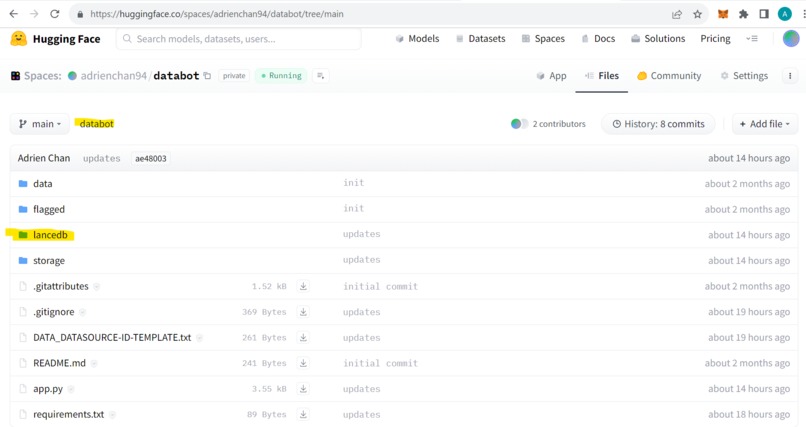Viewport: 806px width, 427px height.
Task: Bookmark this page with the star icon
Action: pos(697,14)
